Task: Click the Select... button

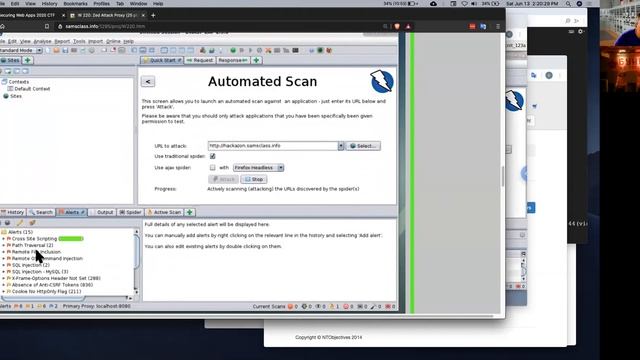Action: coord(363,146)
